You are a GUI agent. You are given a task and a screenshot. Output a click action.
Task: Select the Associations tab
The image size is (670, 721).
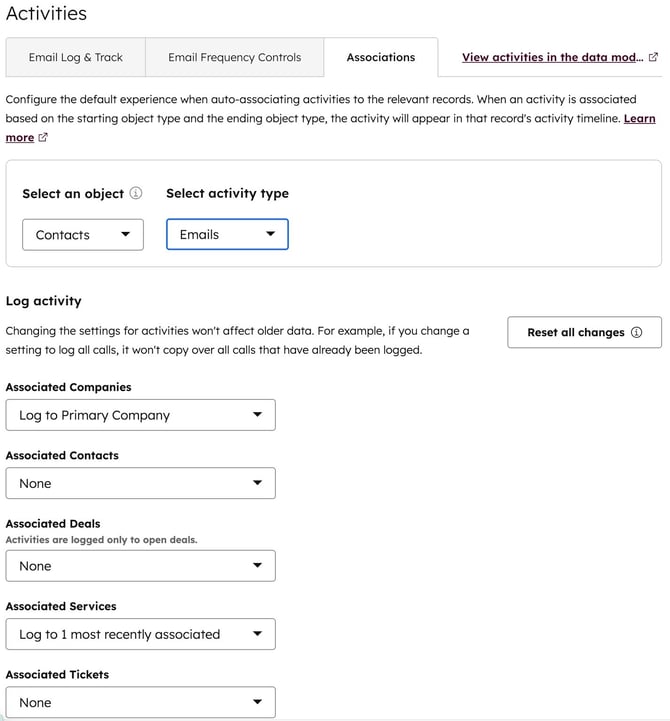point(381,58)
